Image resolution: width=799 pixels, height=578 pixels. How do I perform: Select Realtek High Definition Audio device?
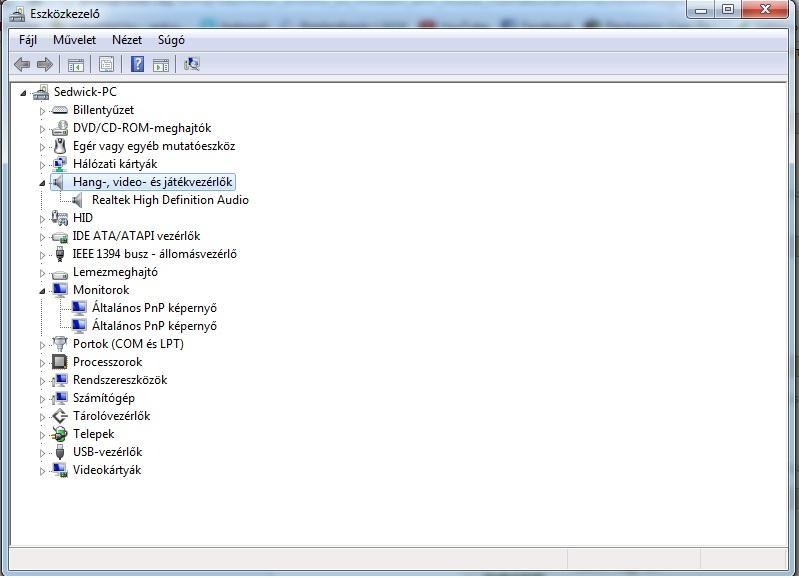pyautogui.click(x=170, y=200)
